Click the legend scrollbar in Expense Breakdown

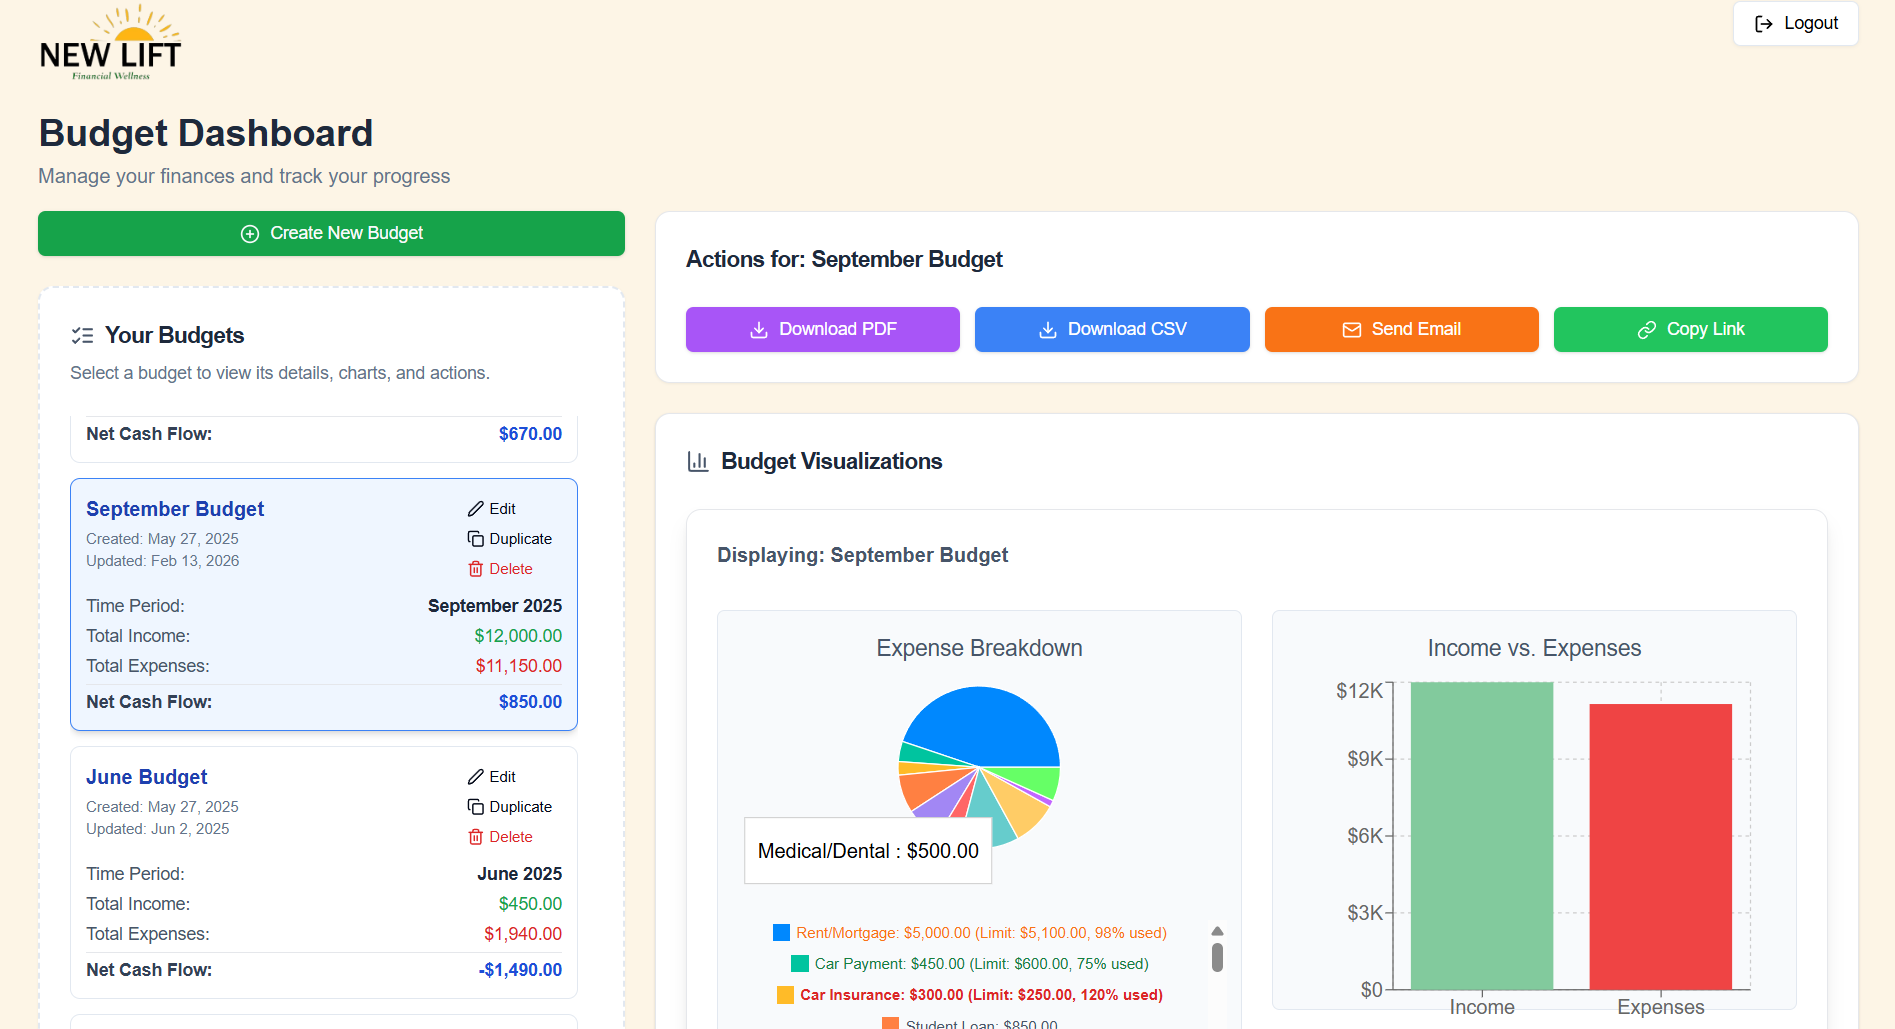[x=1218, y=957]
